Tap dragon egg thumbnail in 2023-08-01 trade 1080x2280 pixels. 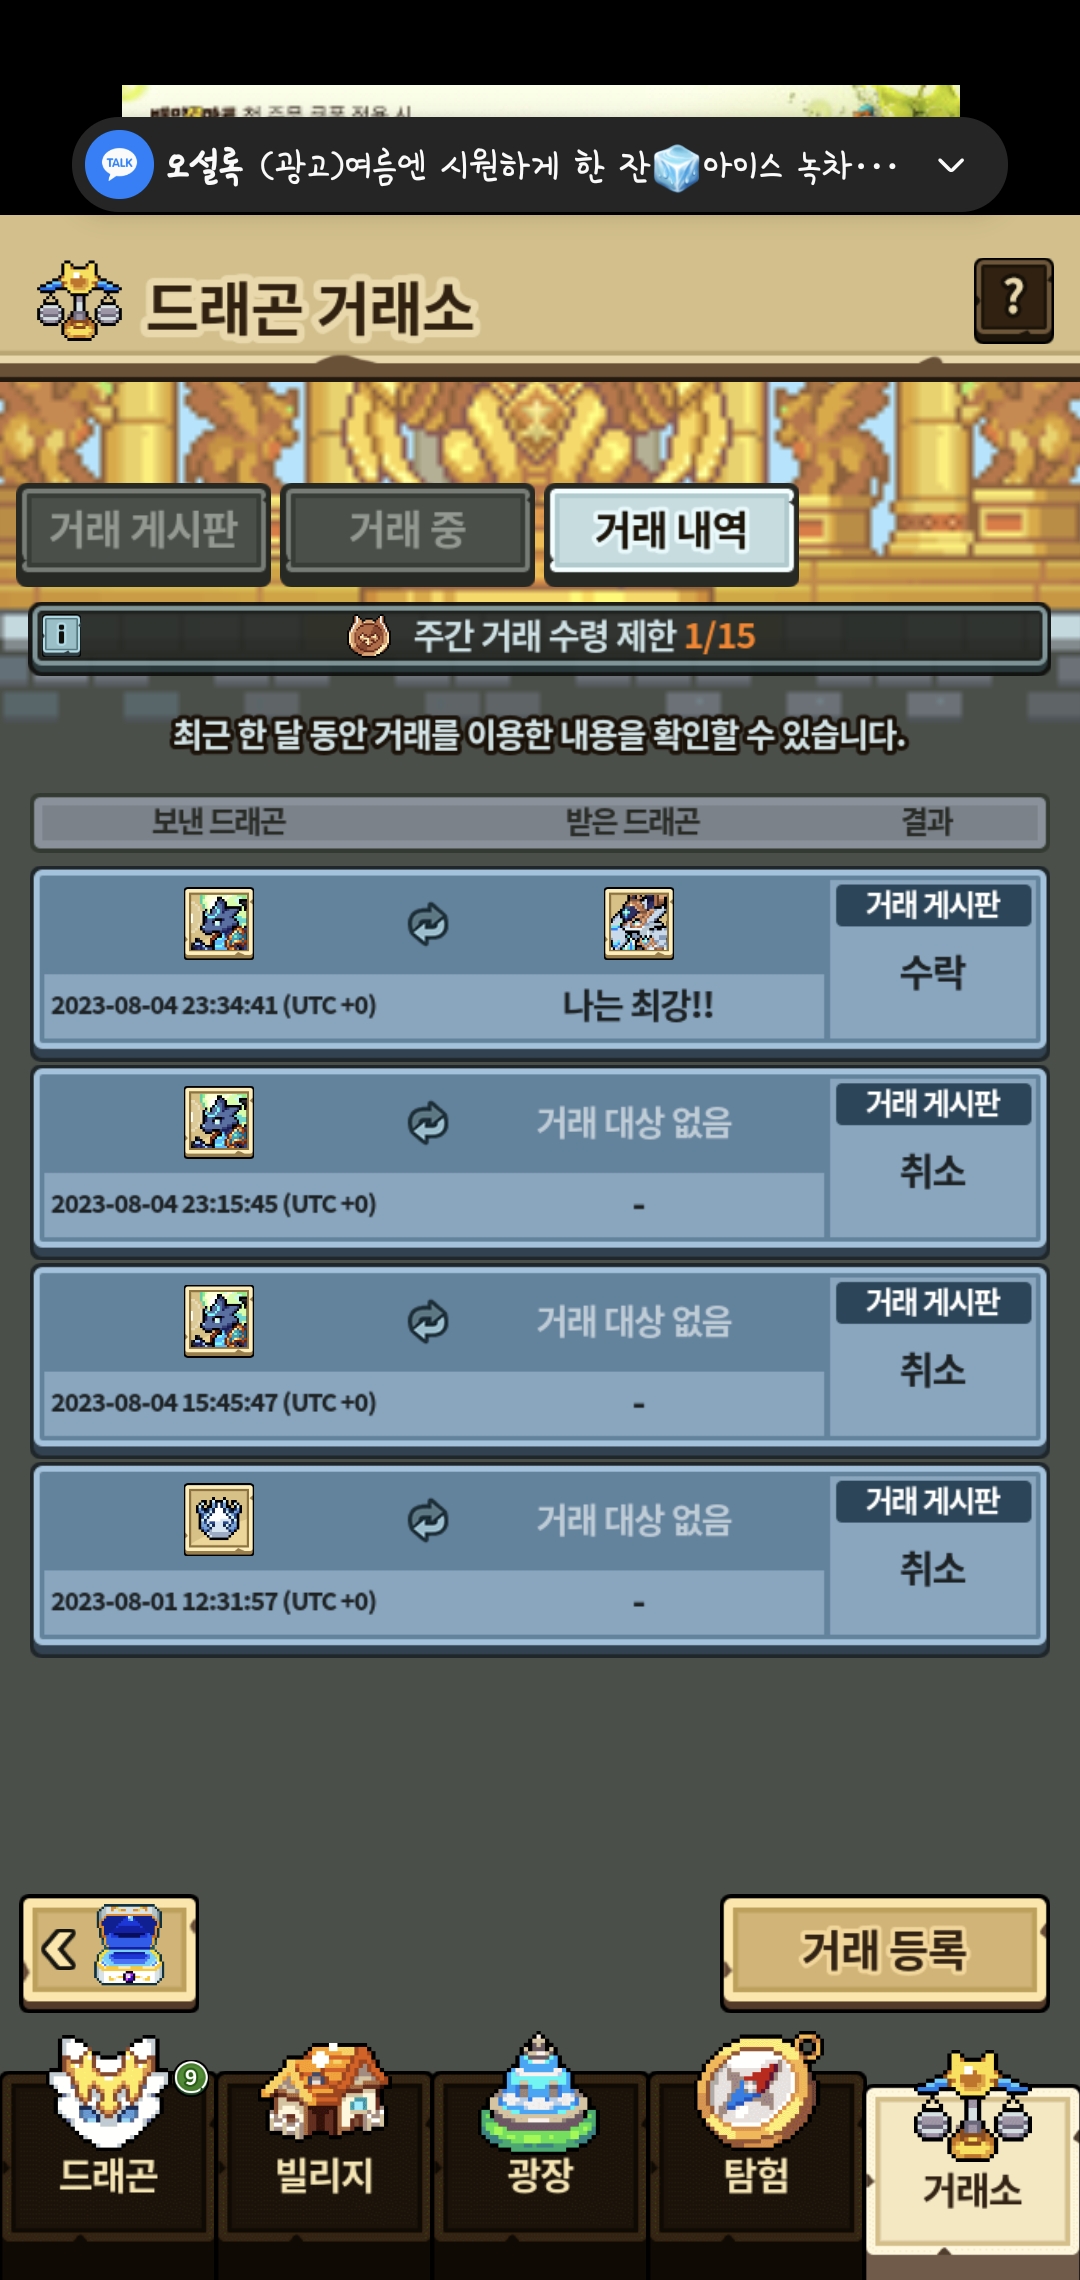[219, 1520]
